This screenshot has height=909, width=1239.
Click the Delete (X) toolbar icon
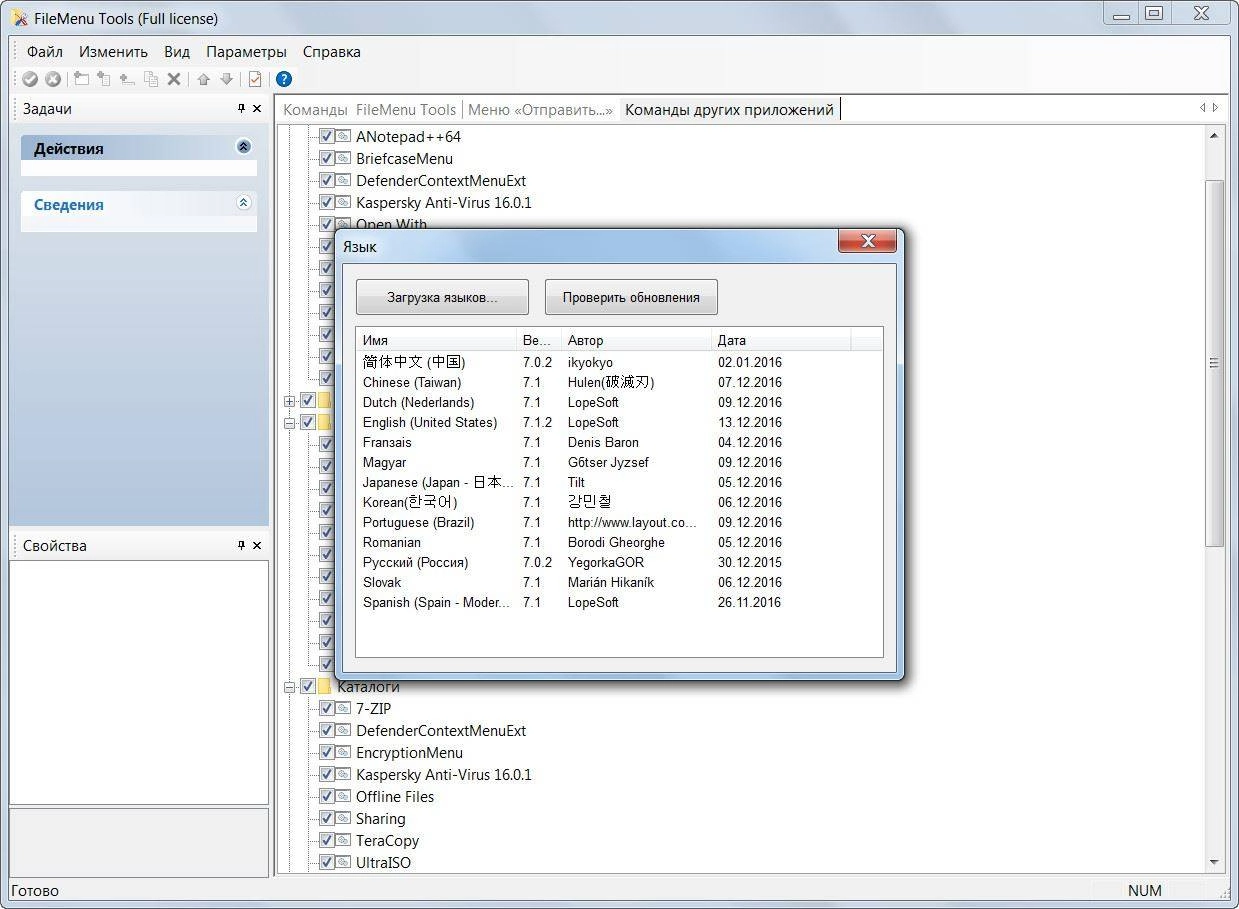(x=174, y=79)
